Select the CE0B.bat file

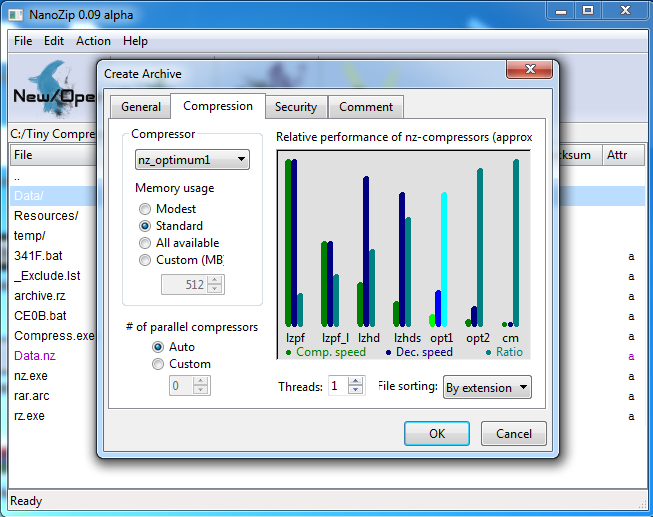40,316
